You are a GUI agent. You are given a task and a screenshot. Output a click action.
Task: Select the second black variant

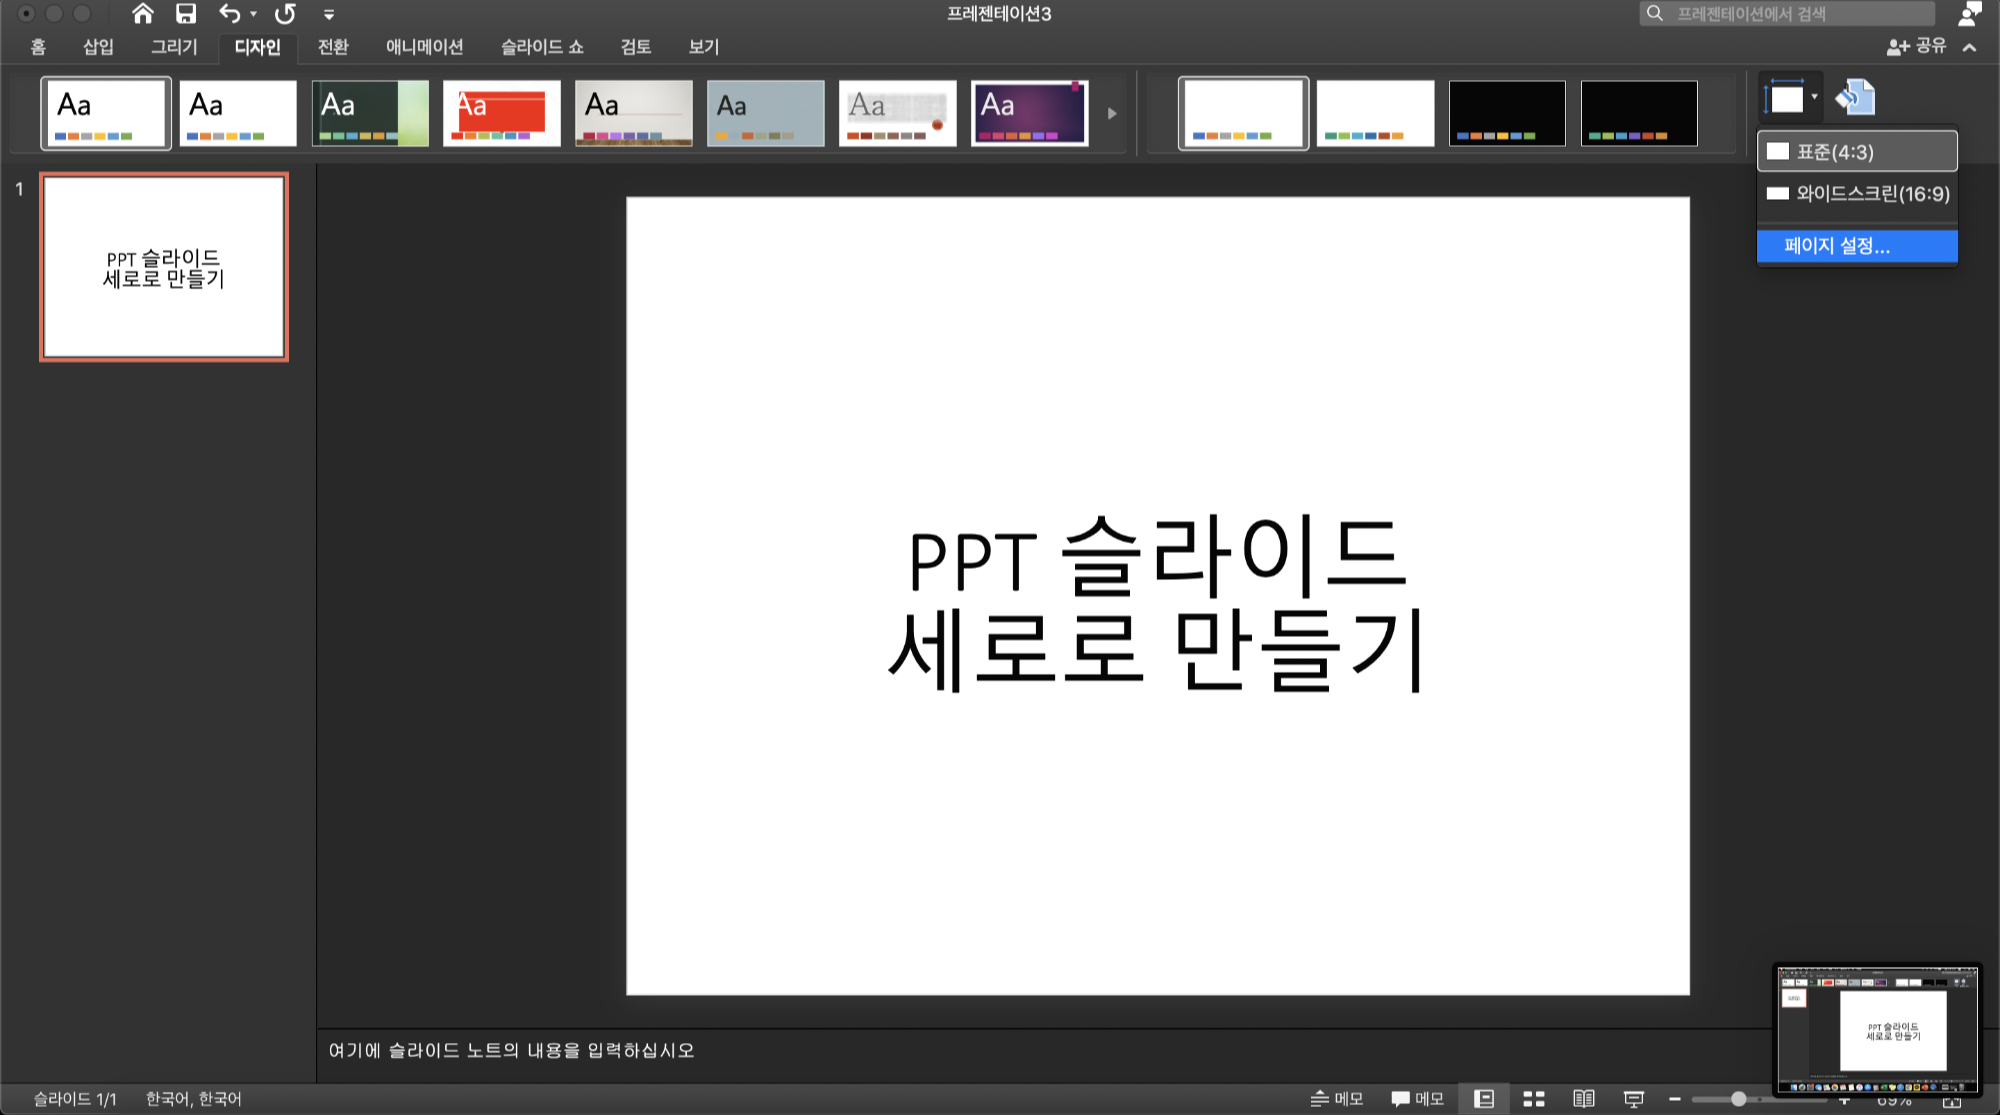click(x=1640, y=113)
